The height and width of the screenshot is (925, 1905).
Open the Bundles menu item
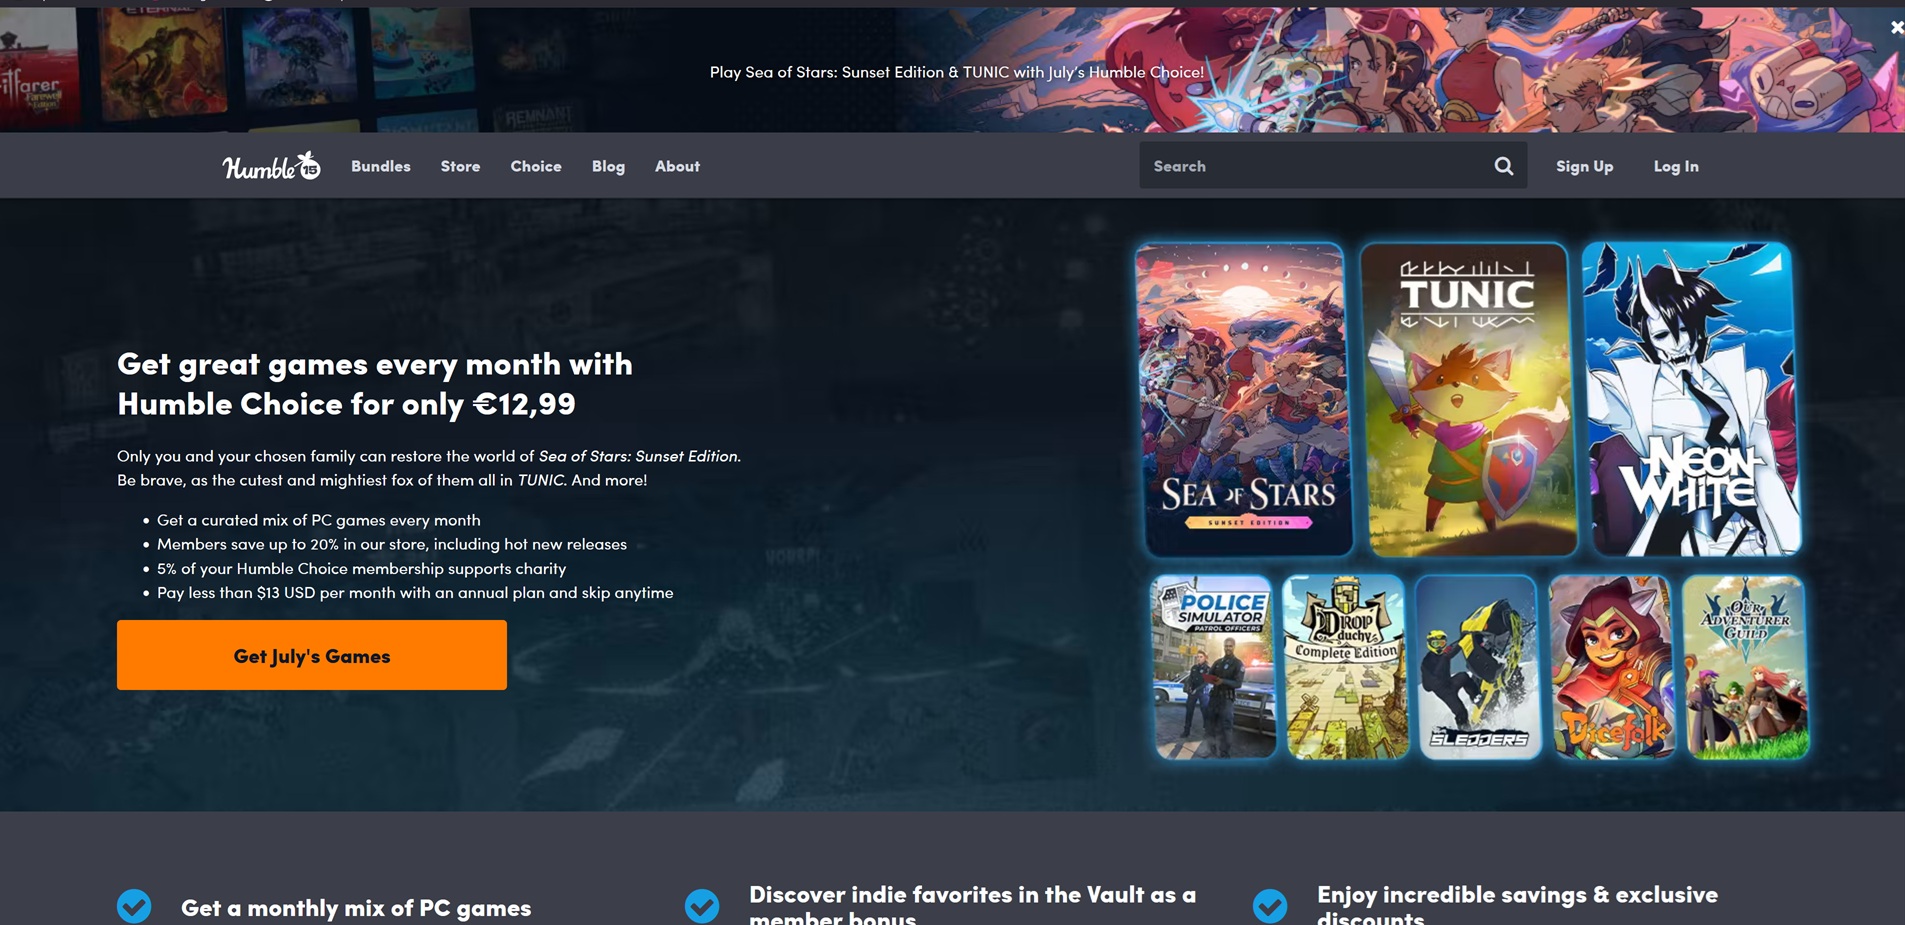pos(381,166)
